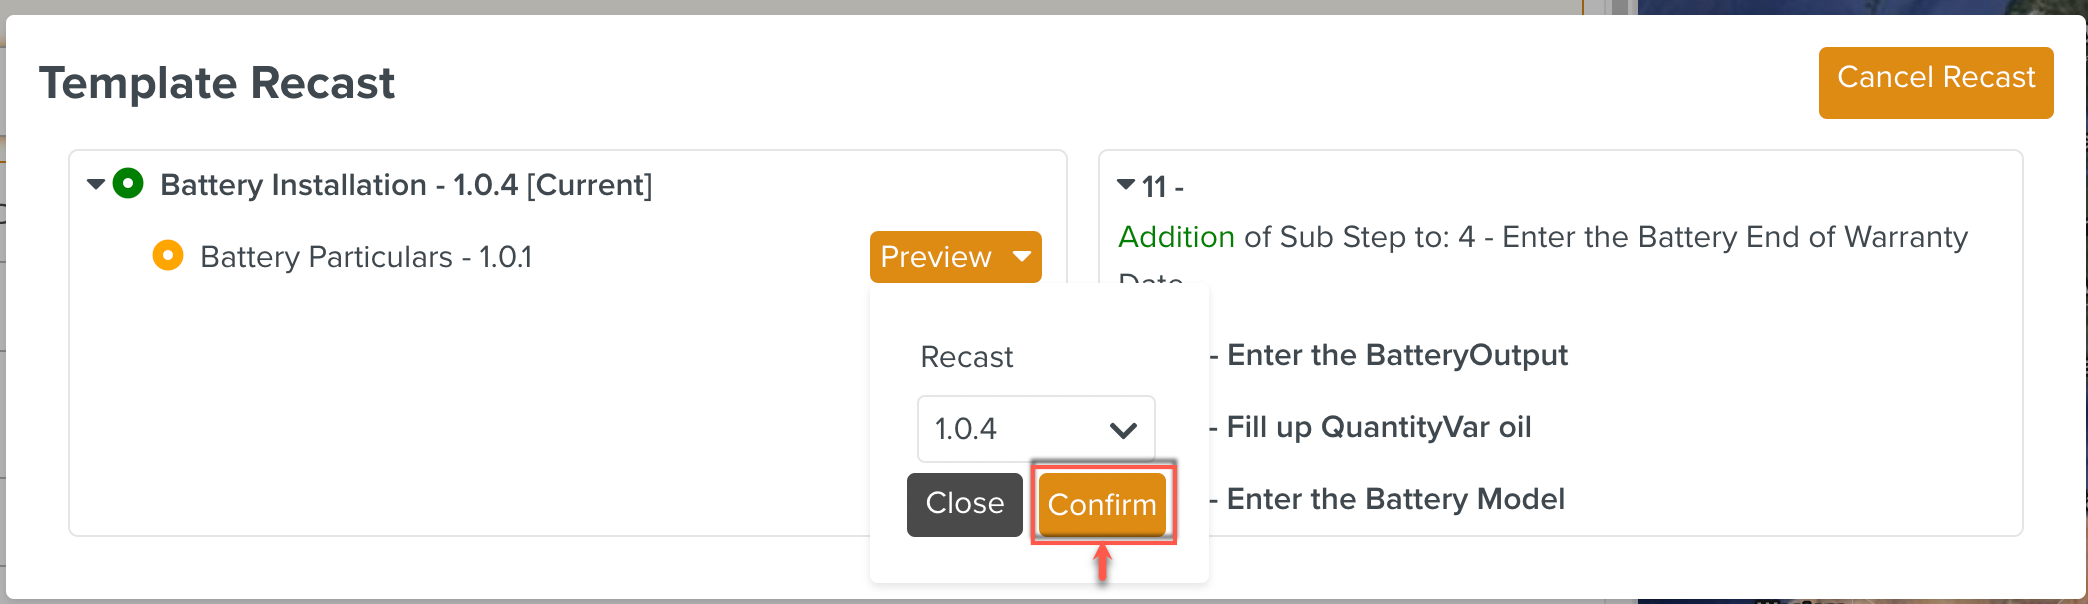Image resolution: width=2088 pixels, height=604 pixels.
Task: Select the orange Battery Particulars radio button
Action: click(168, 256)
